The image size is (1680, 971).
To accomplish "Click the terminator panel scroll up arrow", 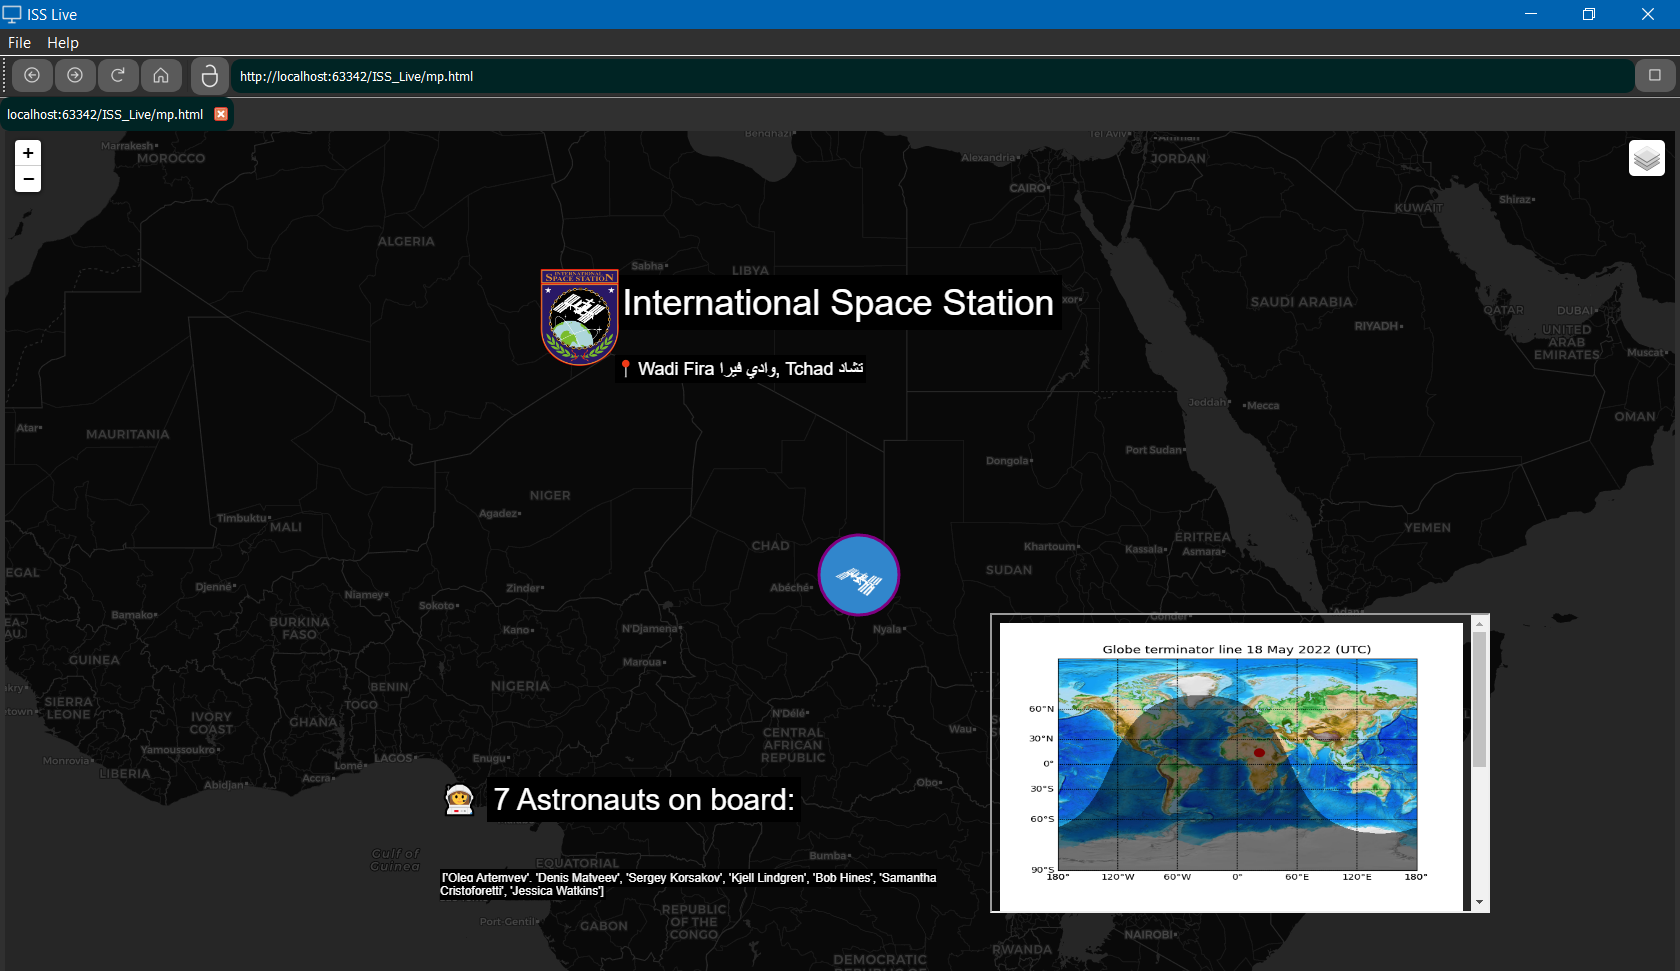I will click(1479, 624).
